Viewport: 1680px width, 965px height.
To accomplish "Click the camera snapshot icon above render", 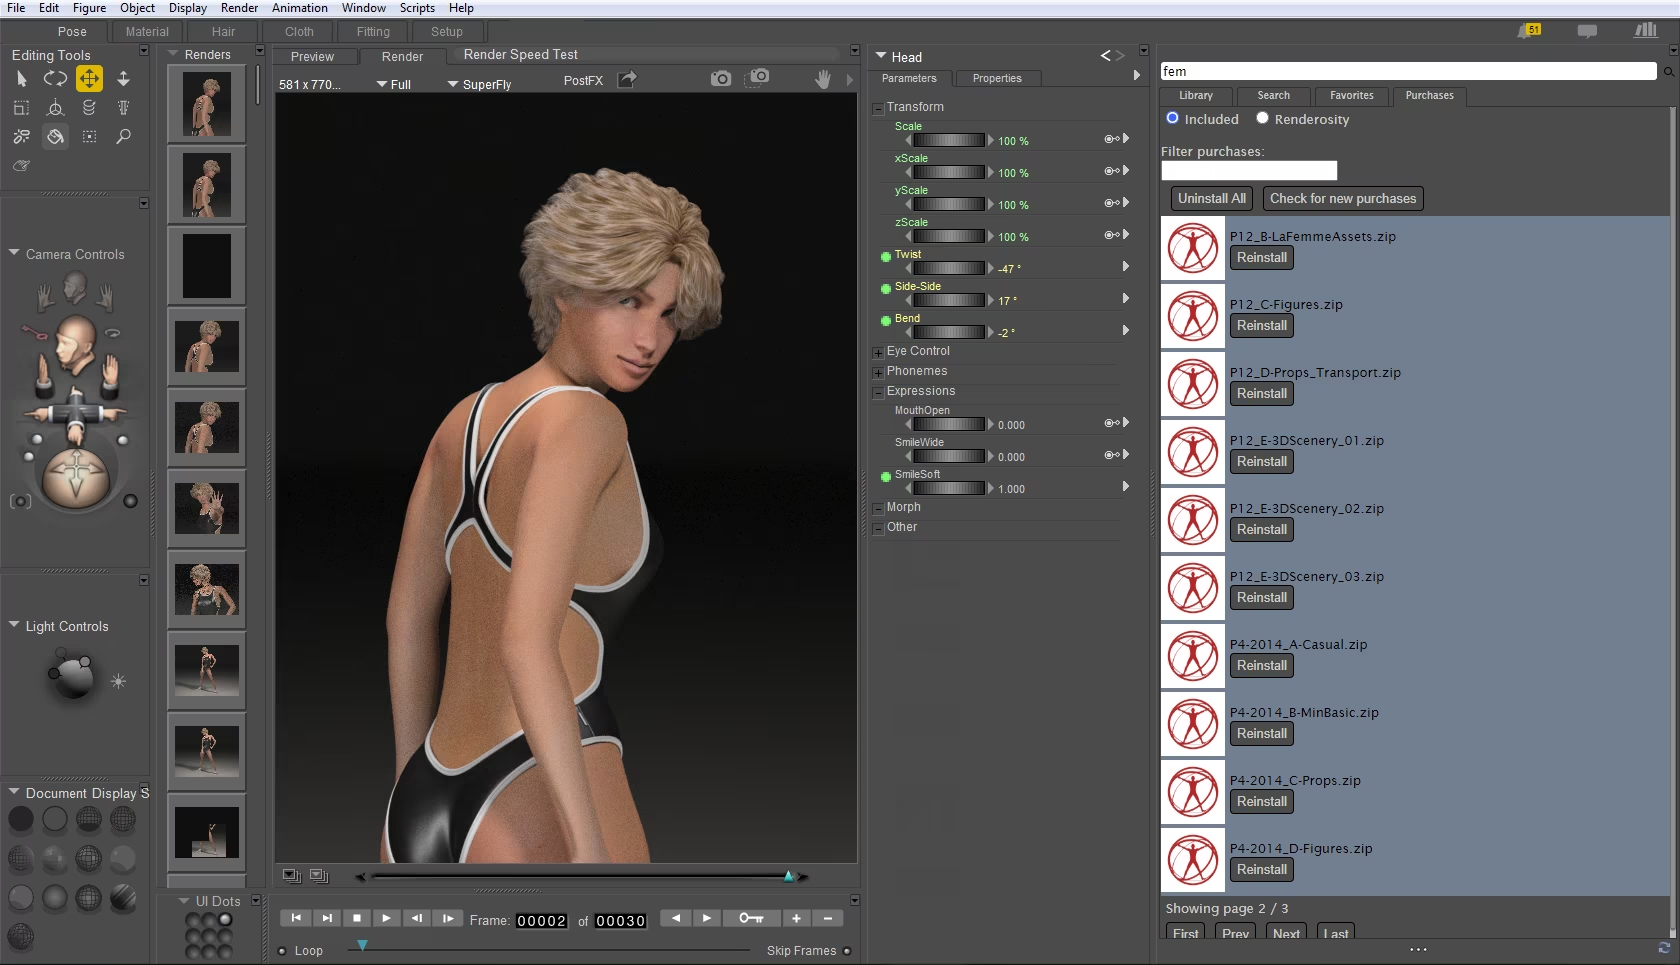I will pos(720,78).
